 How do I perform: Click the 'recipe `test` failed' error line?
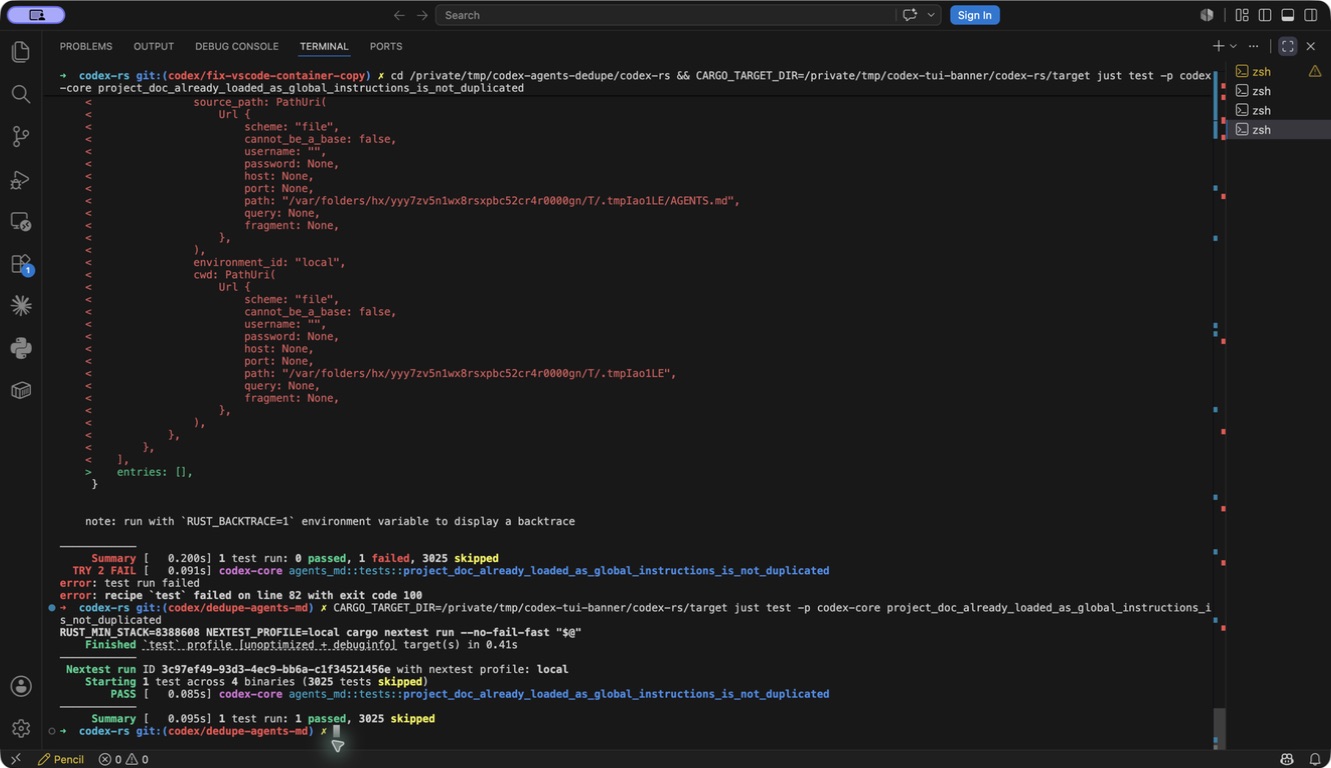point(240,595)
